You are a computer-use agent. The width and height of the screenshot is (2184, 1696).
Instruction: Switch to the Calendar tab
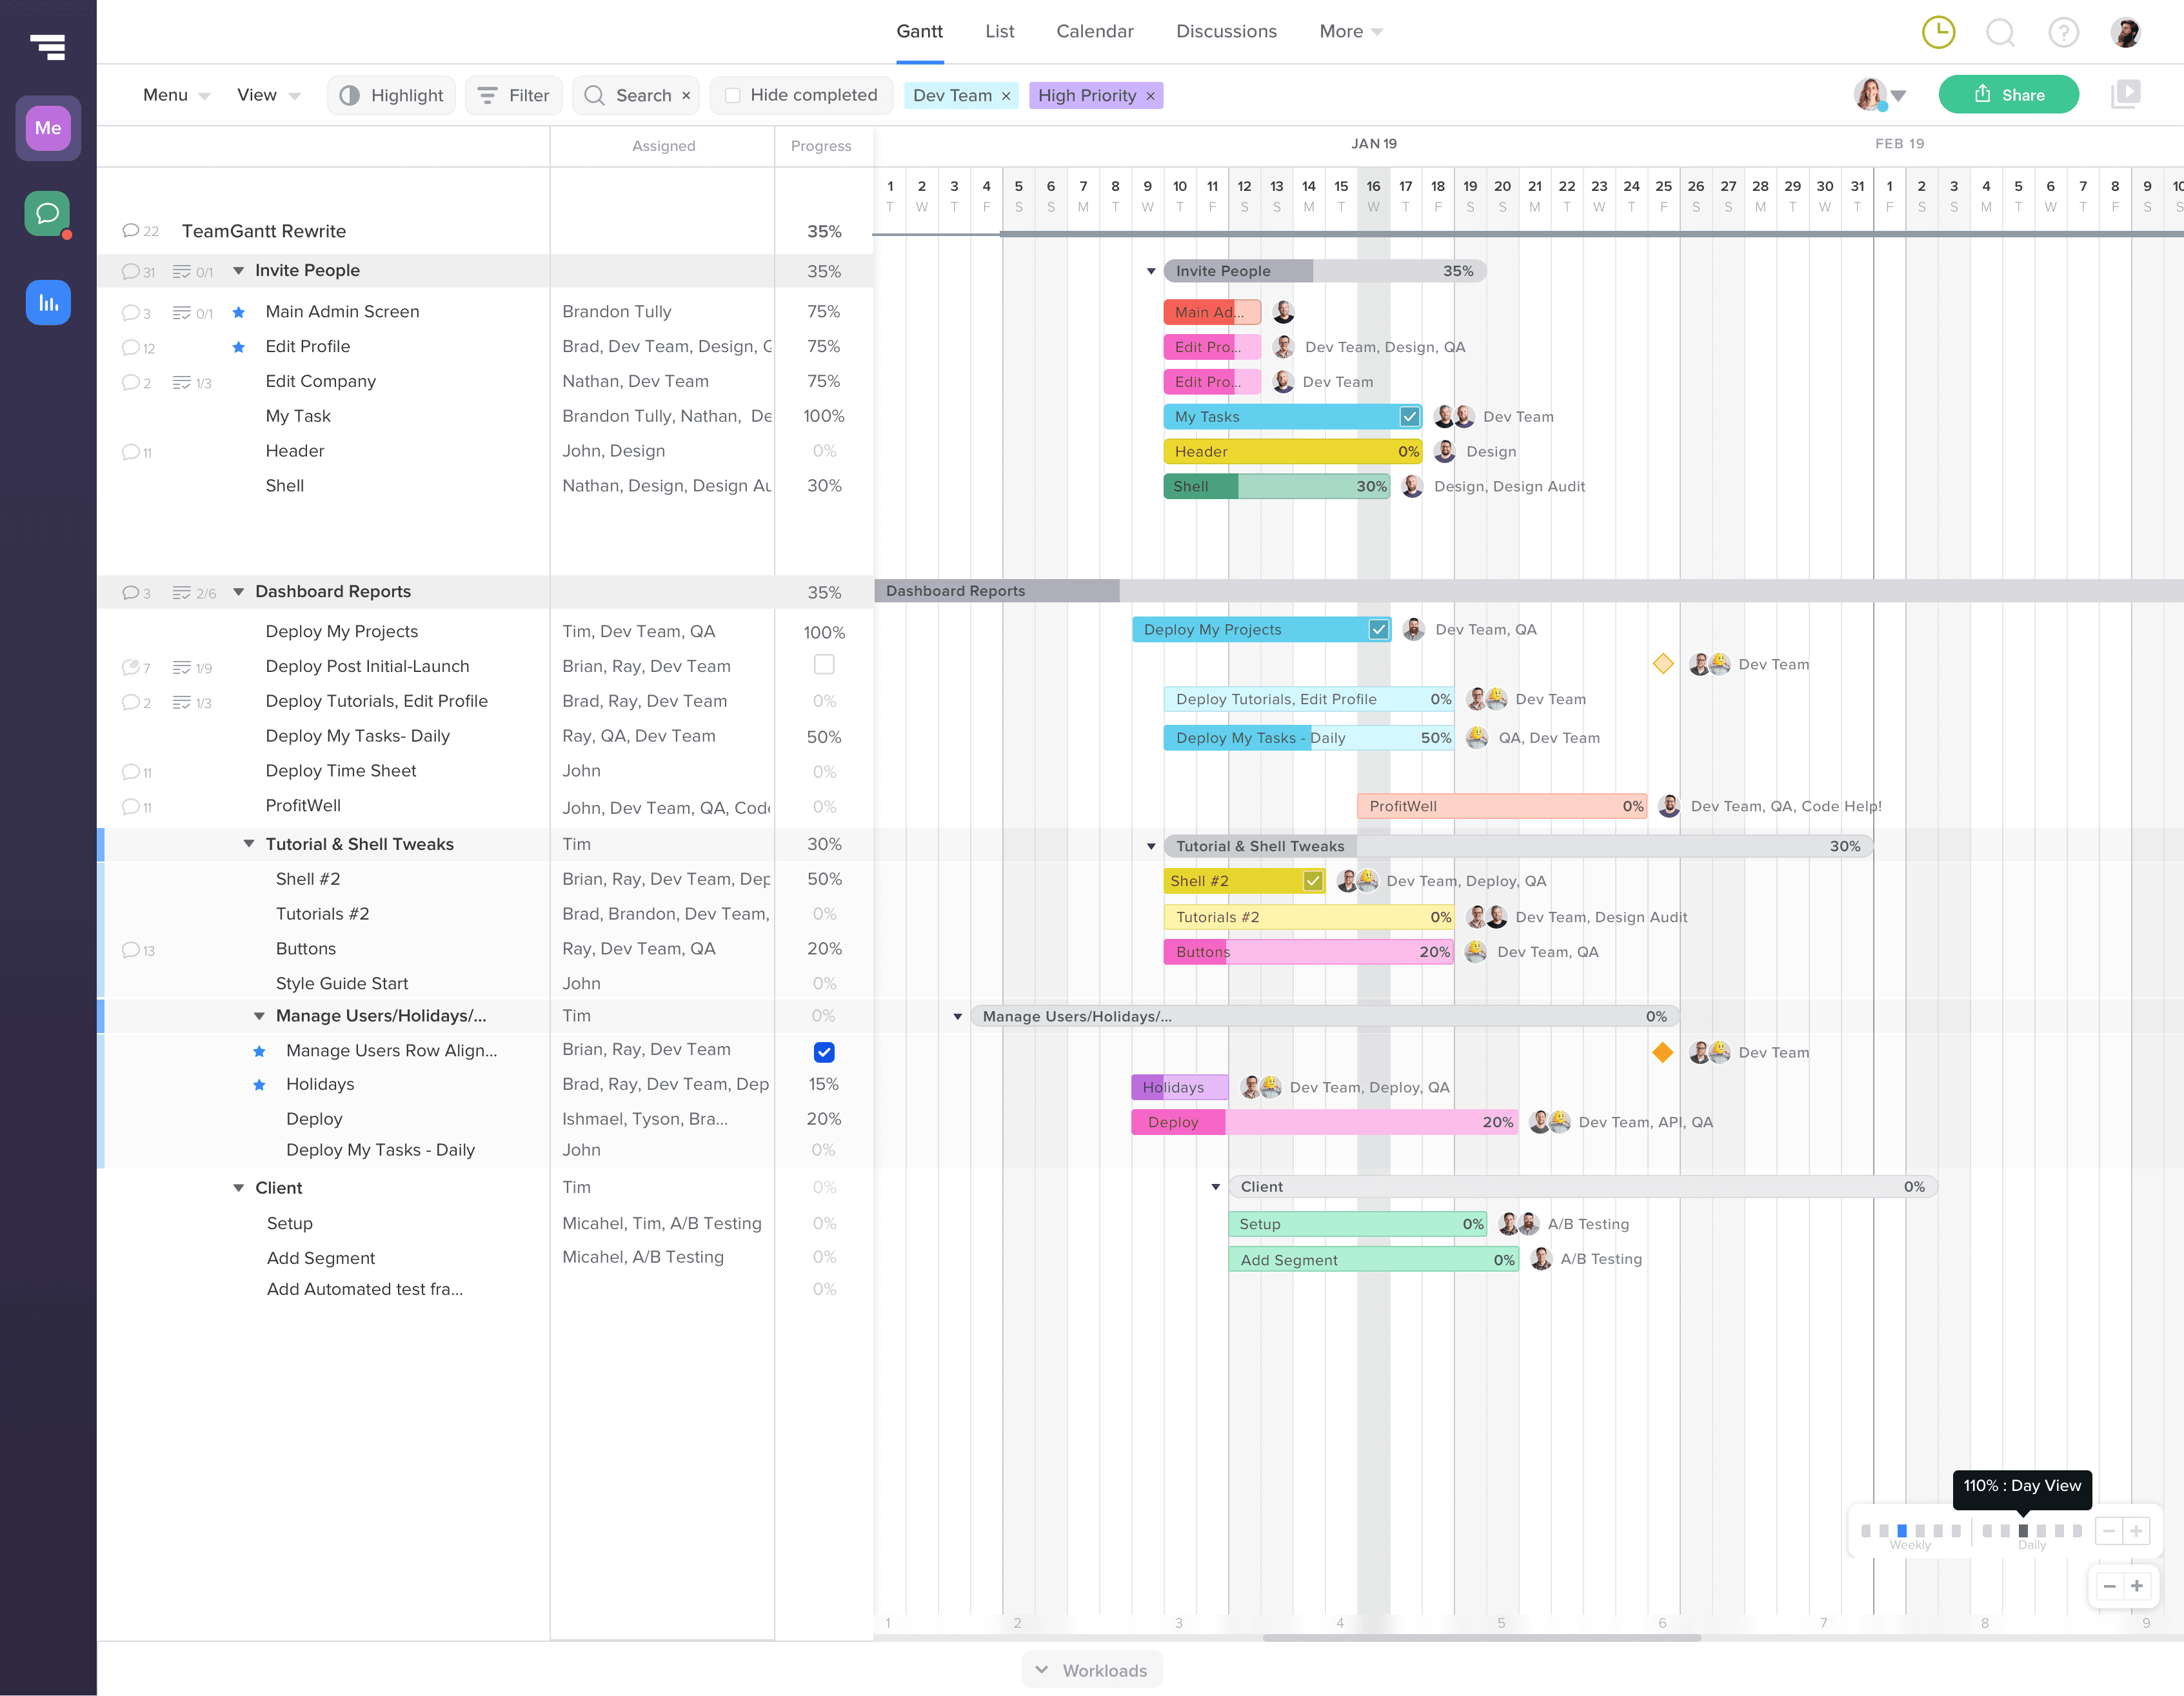click(x=1094, y=31)
